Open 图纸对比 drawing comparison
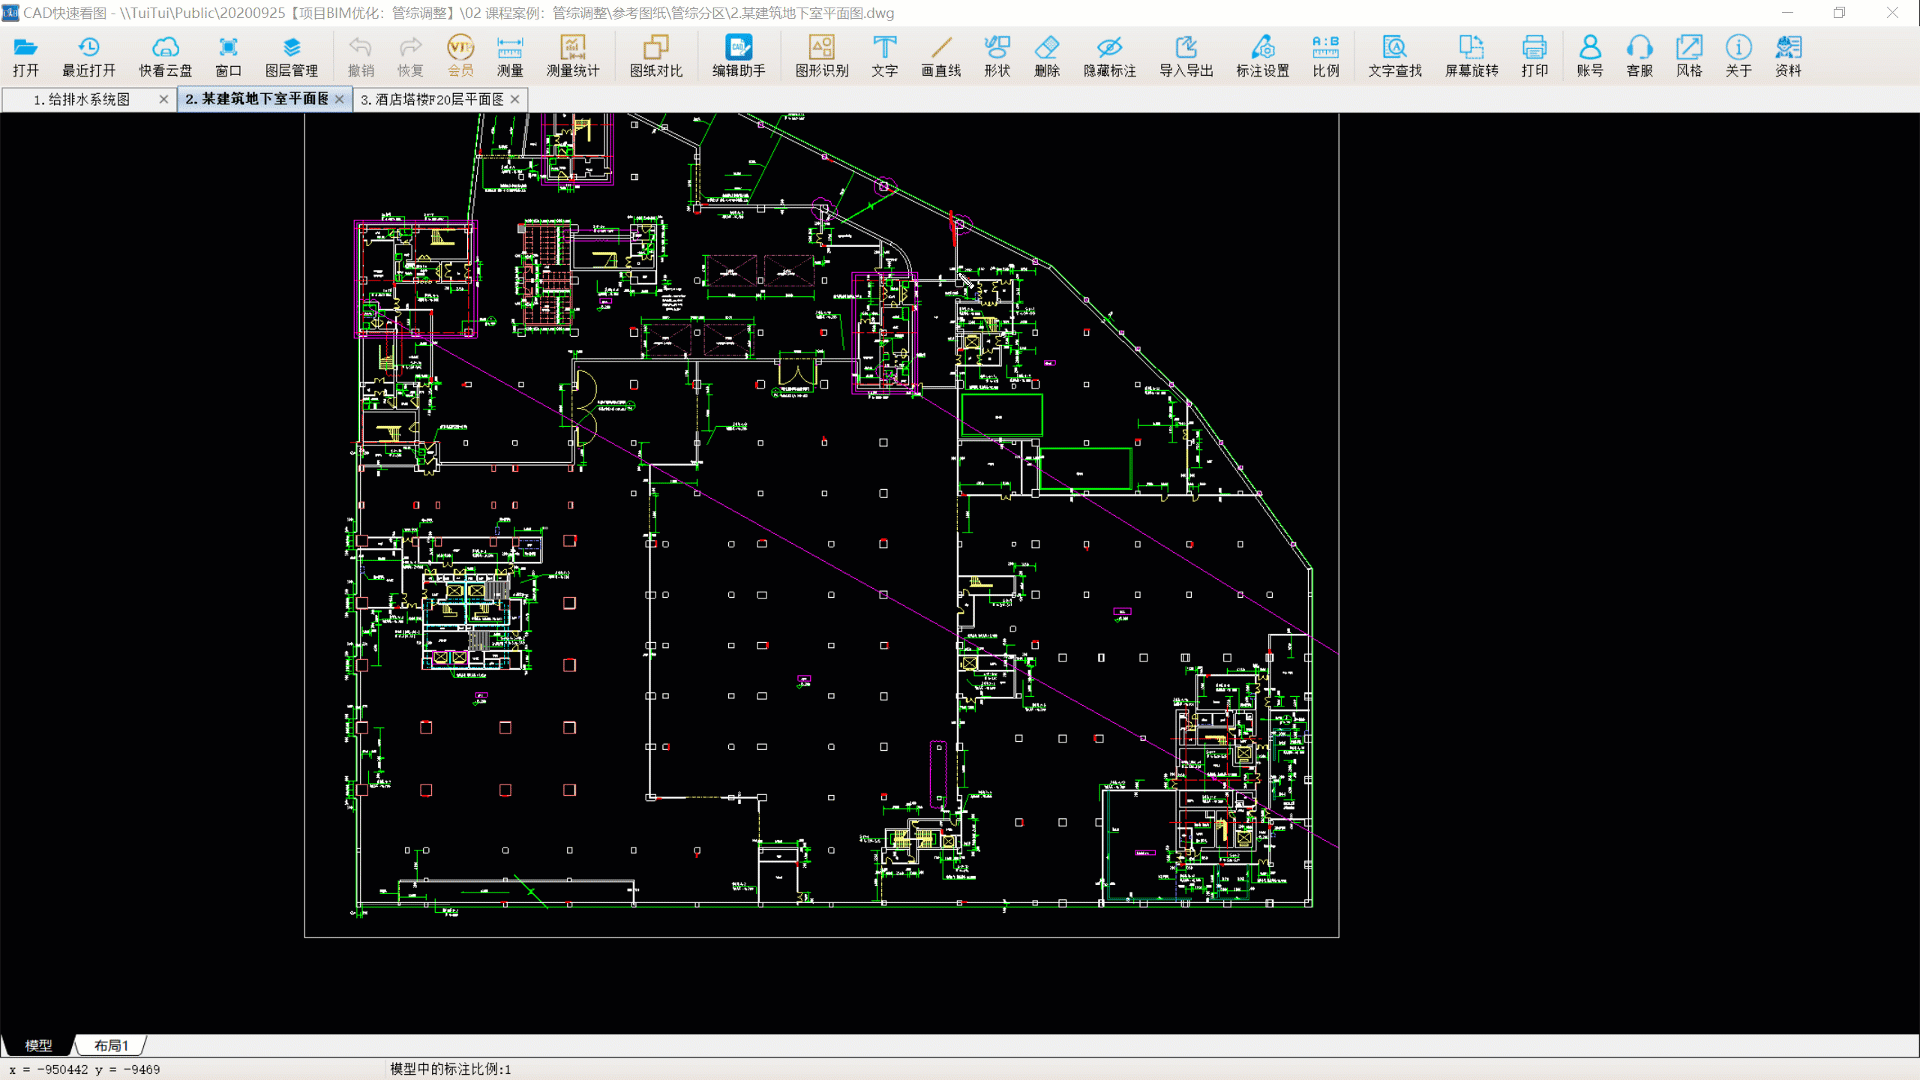Image resolution: width=1920 pixels, height=1080 pixels. click(656, 56)
